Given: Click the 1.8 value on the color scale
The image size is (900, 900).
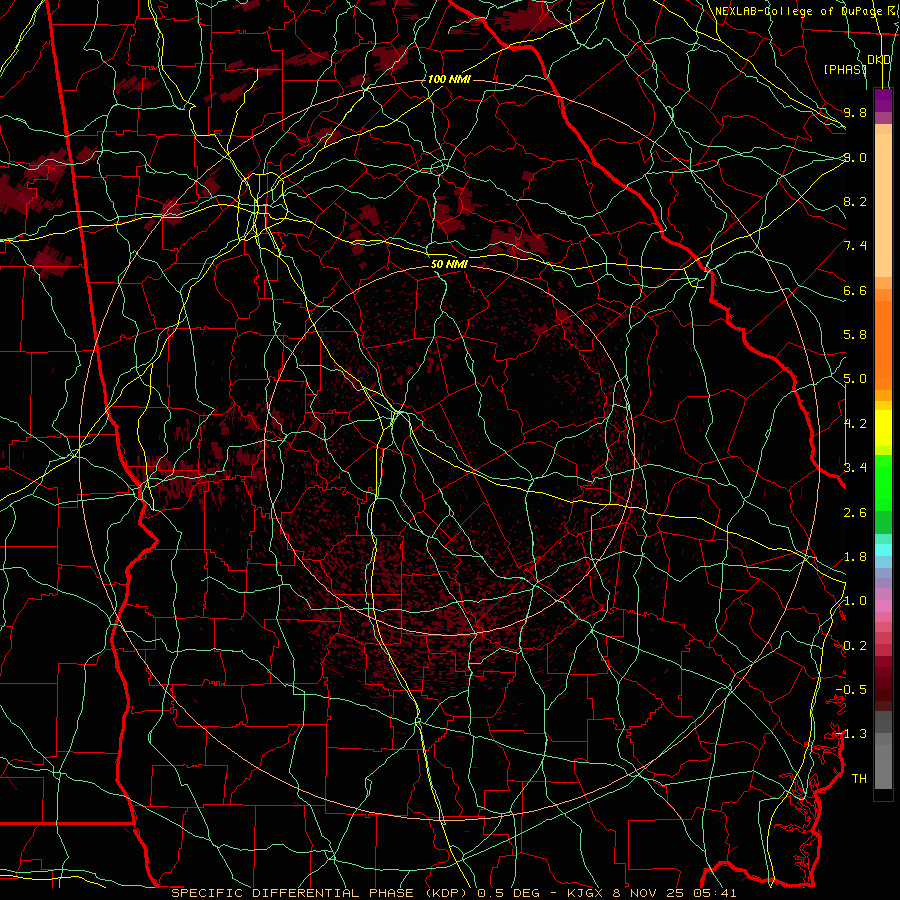Looking at the screenshot, I should click(x=855, y=557).
